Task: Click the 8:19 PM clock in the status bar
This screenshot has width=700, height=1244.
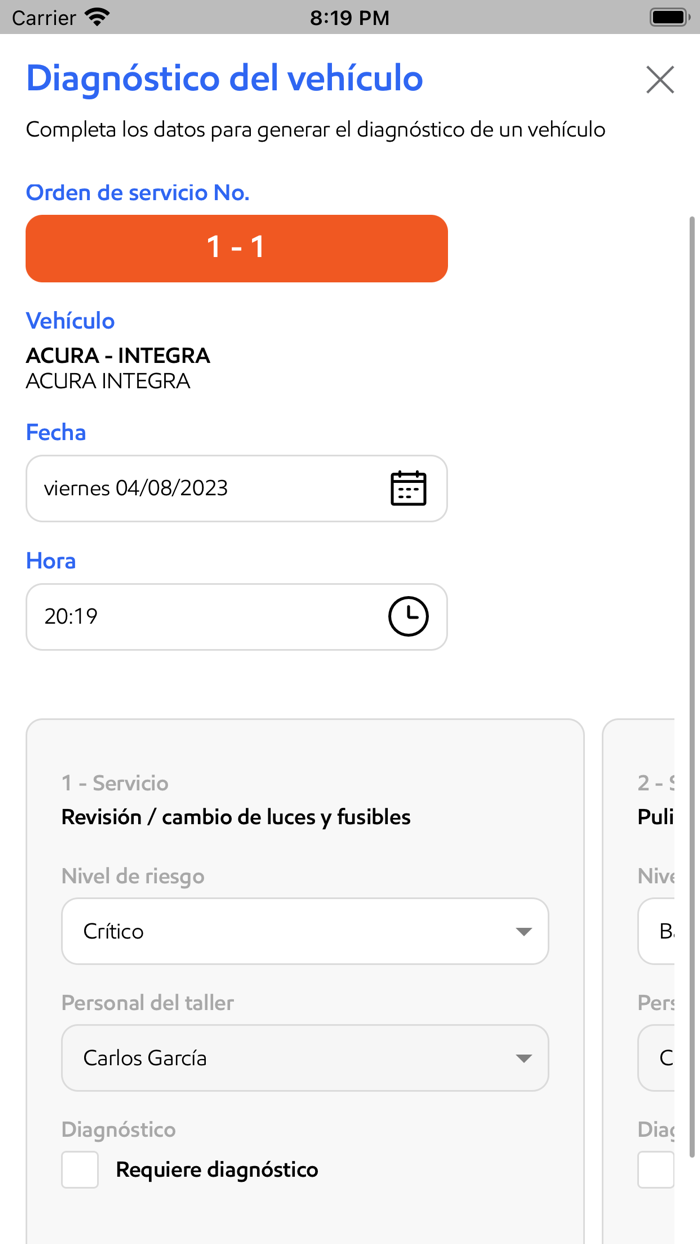Action: [350, 16]
